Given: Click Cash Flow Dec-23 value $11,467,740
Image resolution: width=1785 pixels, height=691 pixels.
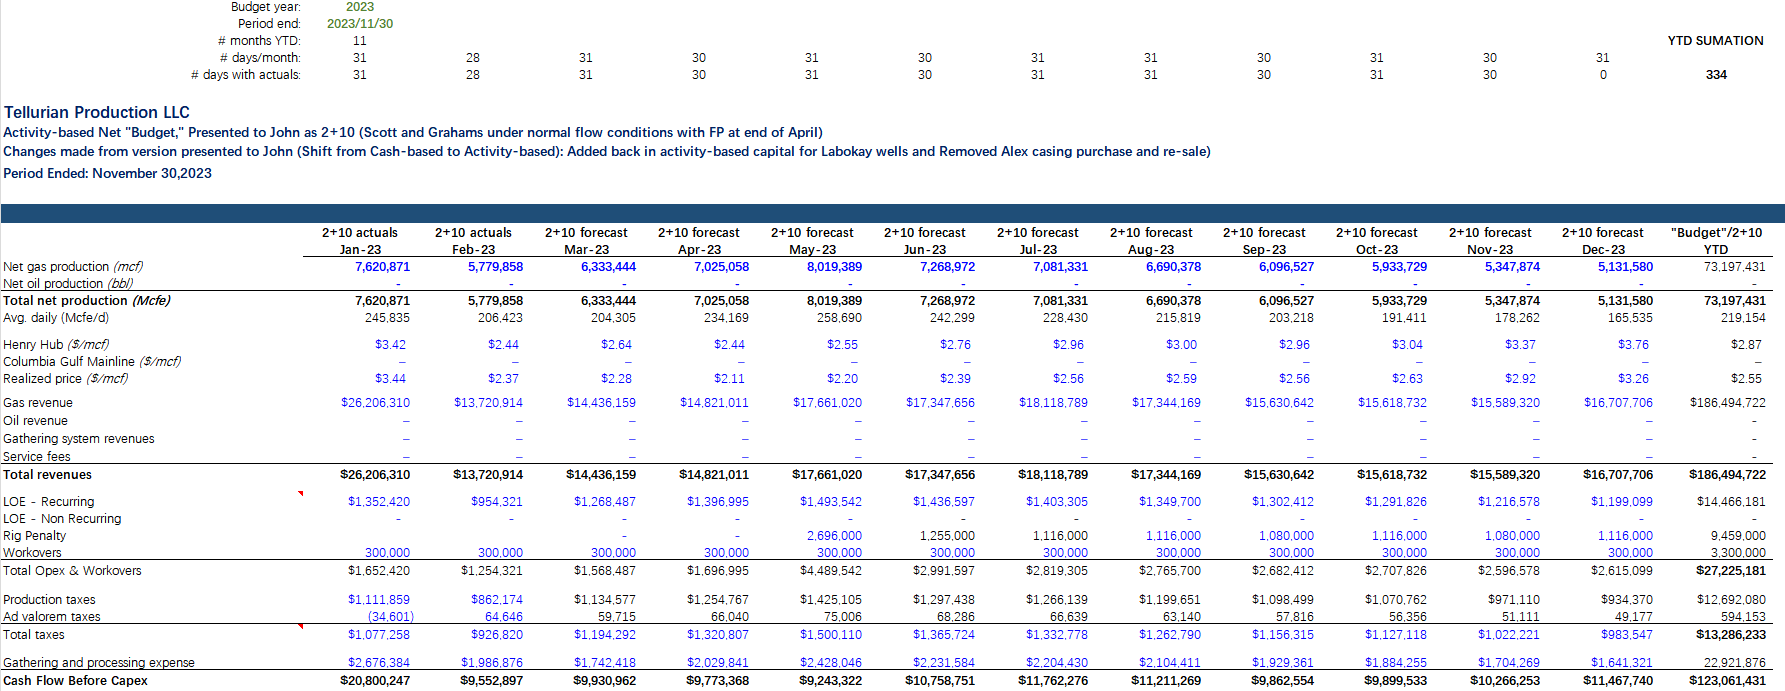Looking at the screenshot, I should pos(1618,681).
